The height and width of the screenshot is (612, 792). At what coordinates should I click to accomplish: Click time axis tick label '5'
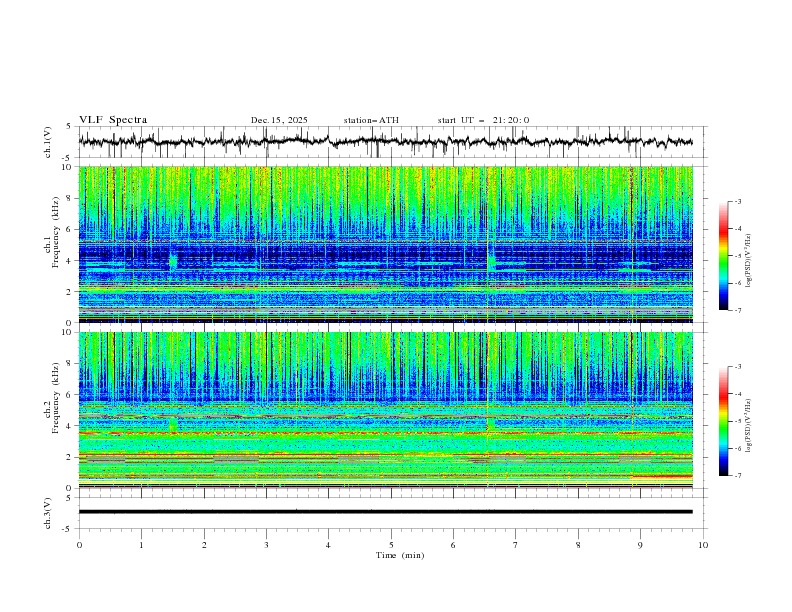(391, 545)
